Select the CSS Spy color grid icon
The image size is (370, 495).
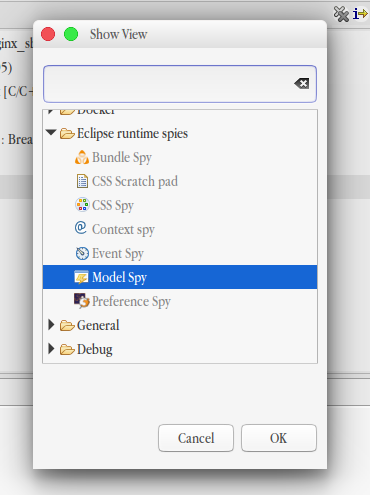point(82,205)
